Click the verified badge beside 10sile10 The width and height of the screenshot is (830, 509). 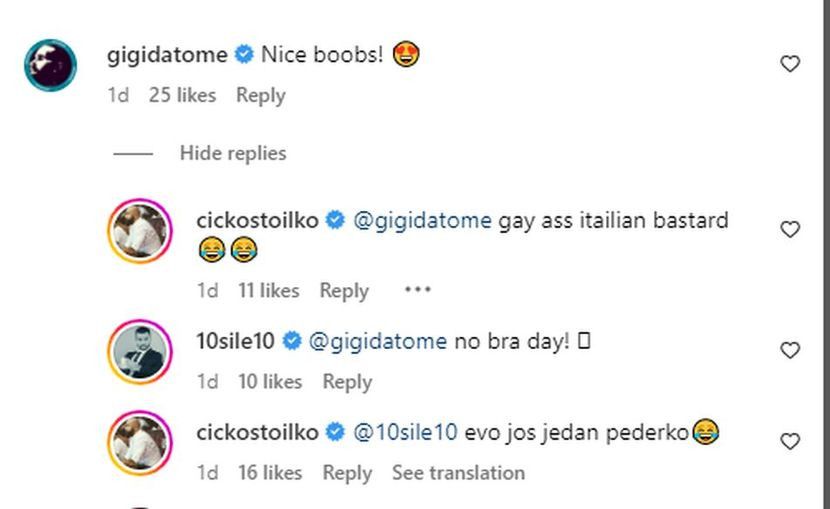tap(293, 341)
